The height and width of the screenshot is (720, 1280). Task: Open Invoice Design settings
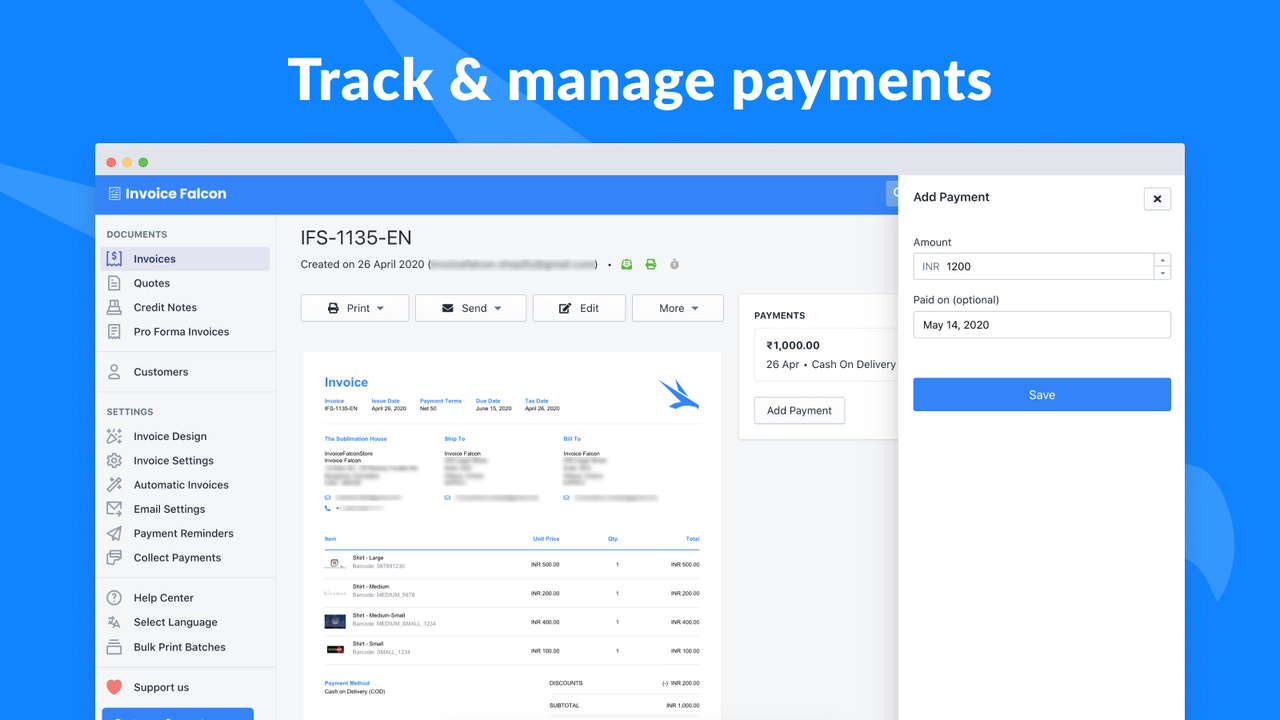click(117, 436)
